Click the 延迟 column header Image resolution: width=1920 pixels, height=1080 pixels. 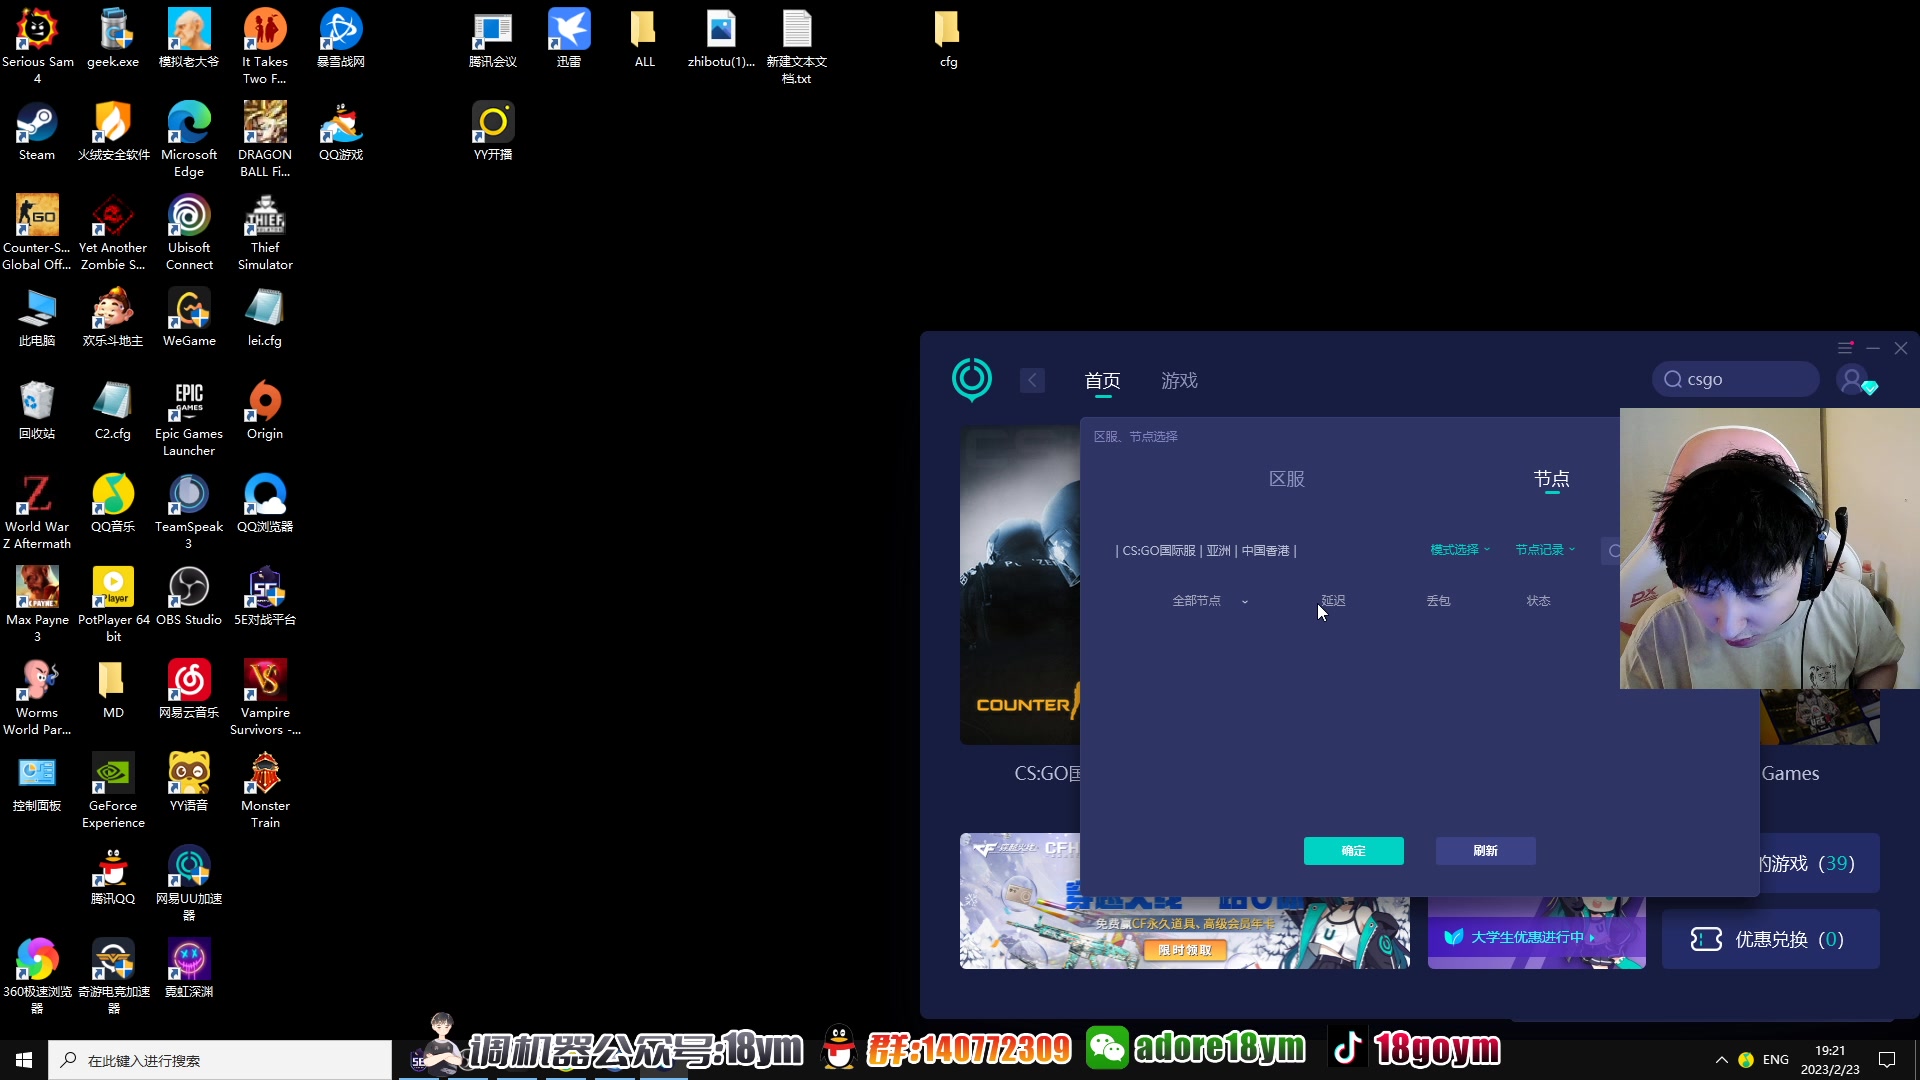(1334, 601)
